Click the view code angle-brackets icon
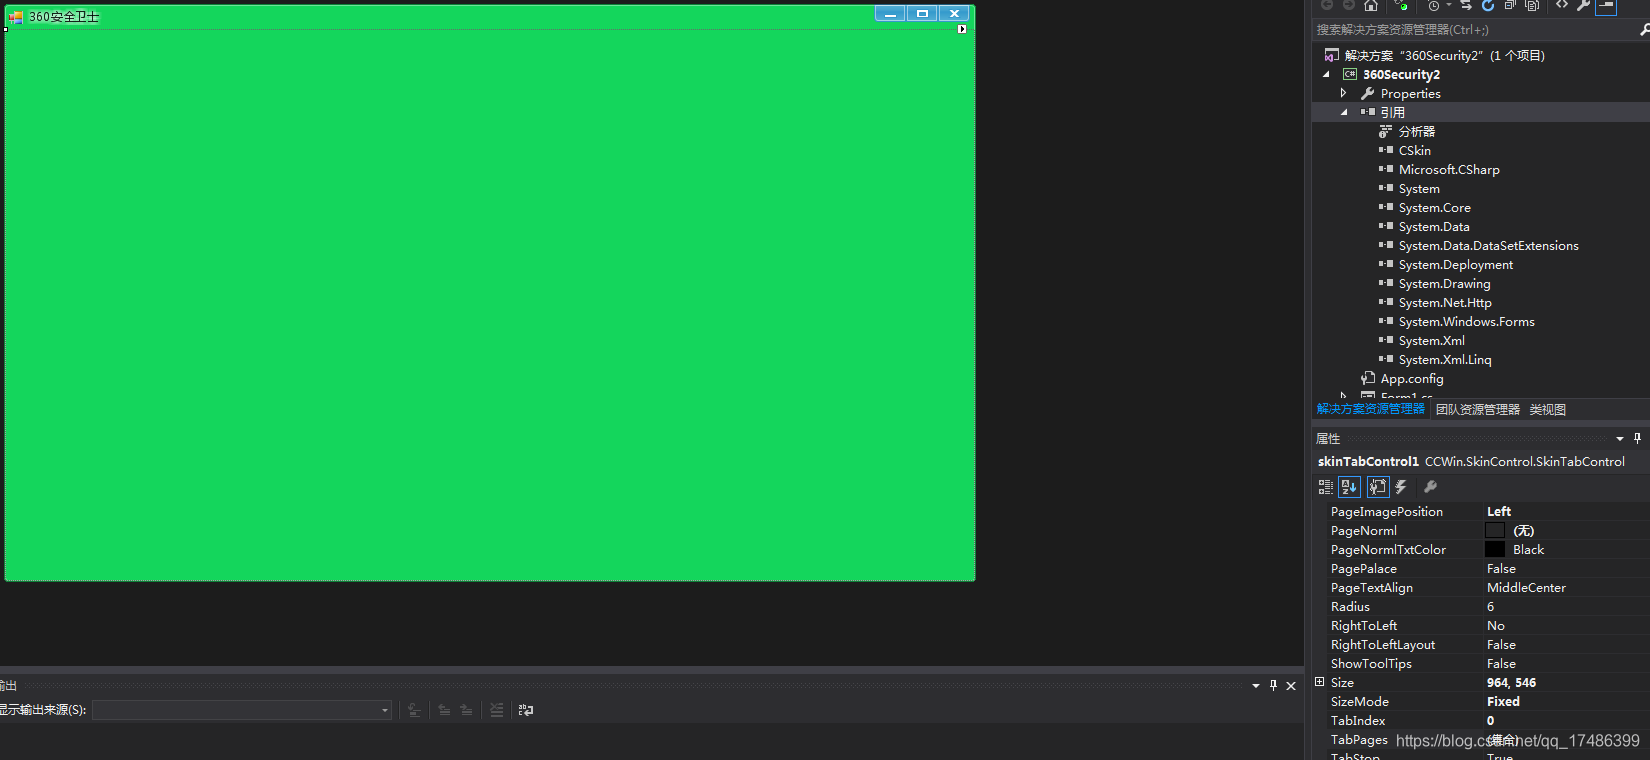 pyautogui.click(x=1562, y=5)
